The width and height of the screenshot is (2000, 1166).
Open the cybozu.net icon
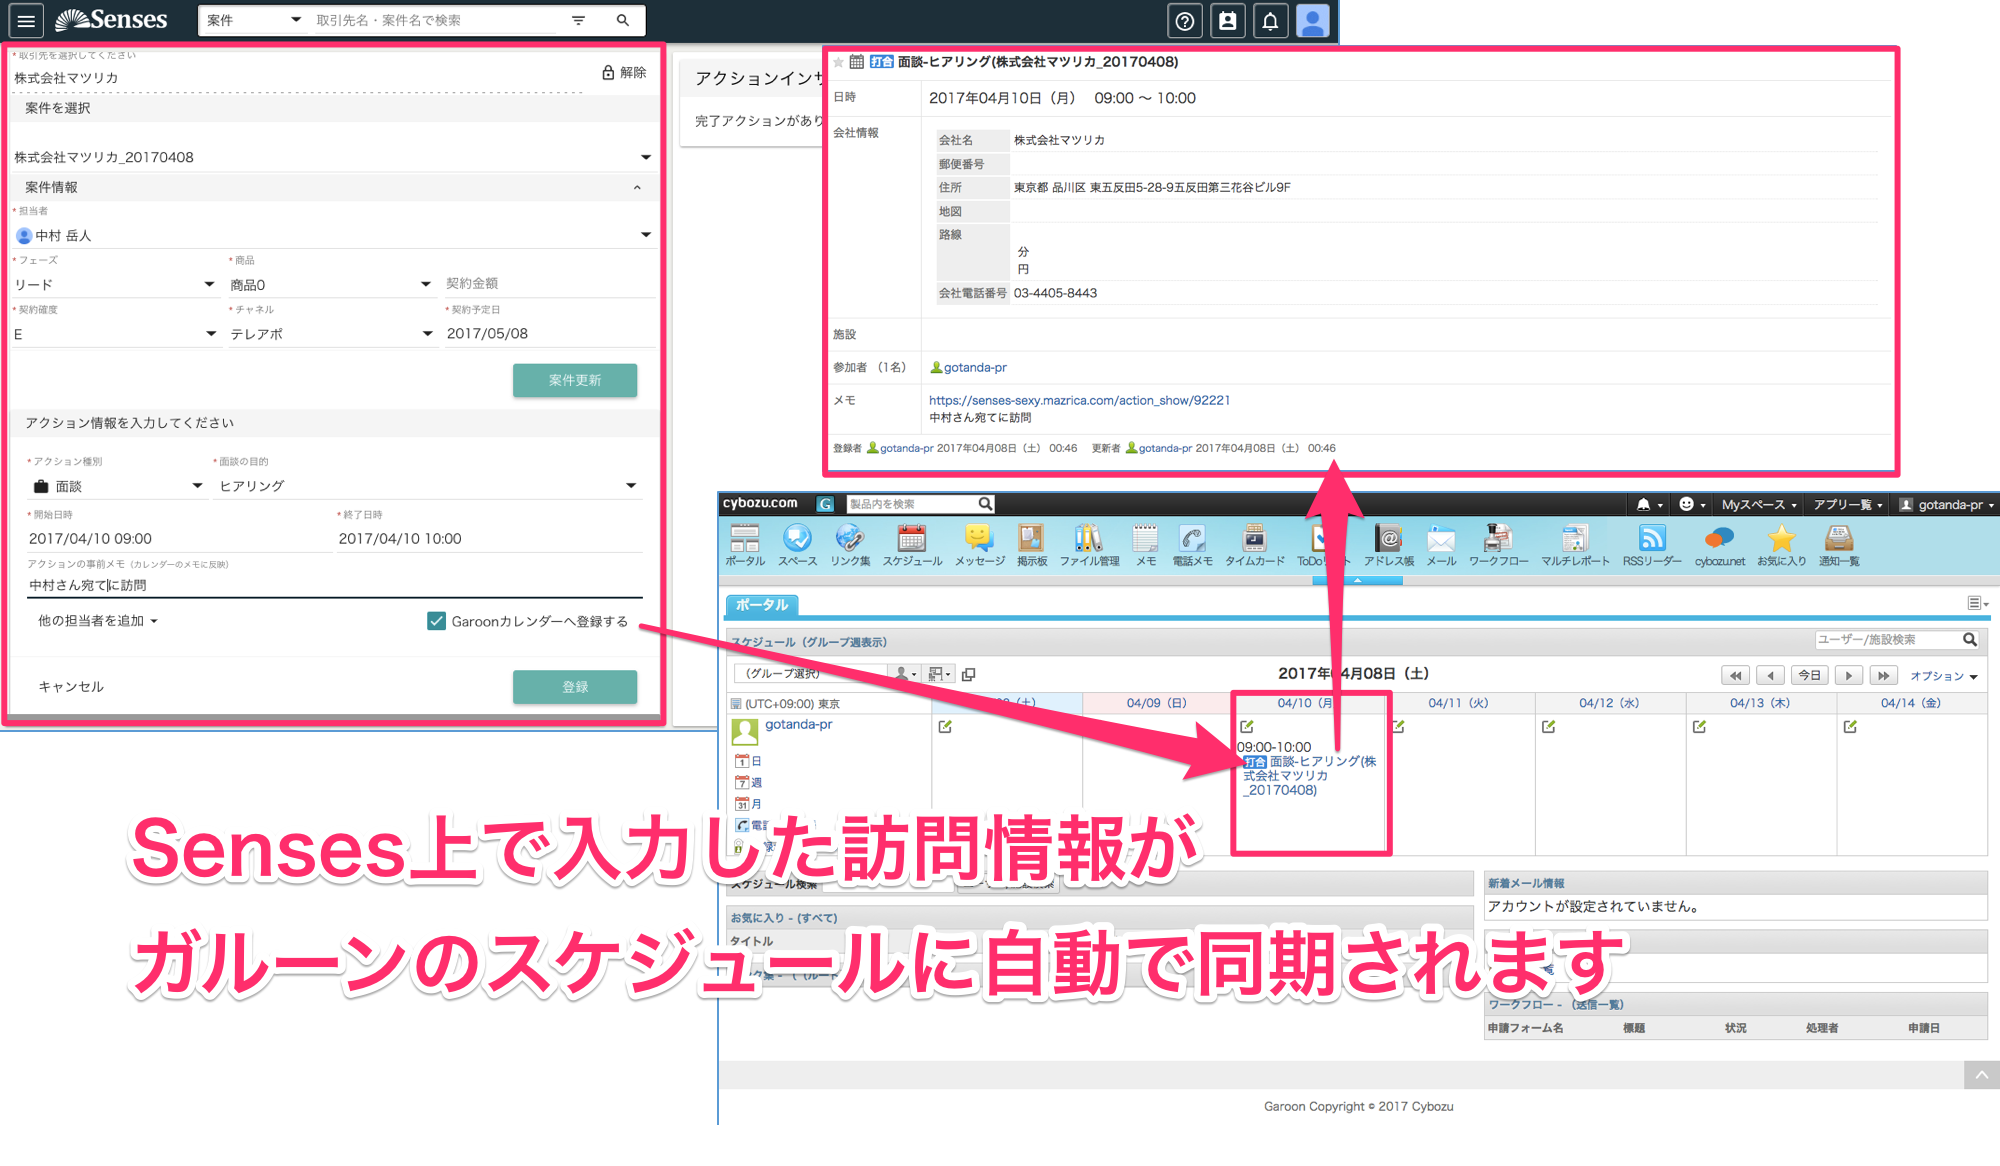pos(1719,546)
